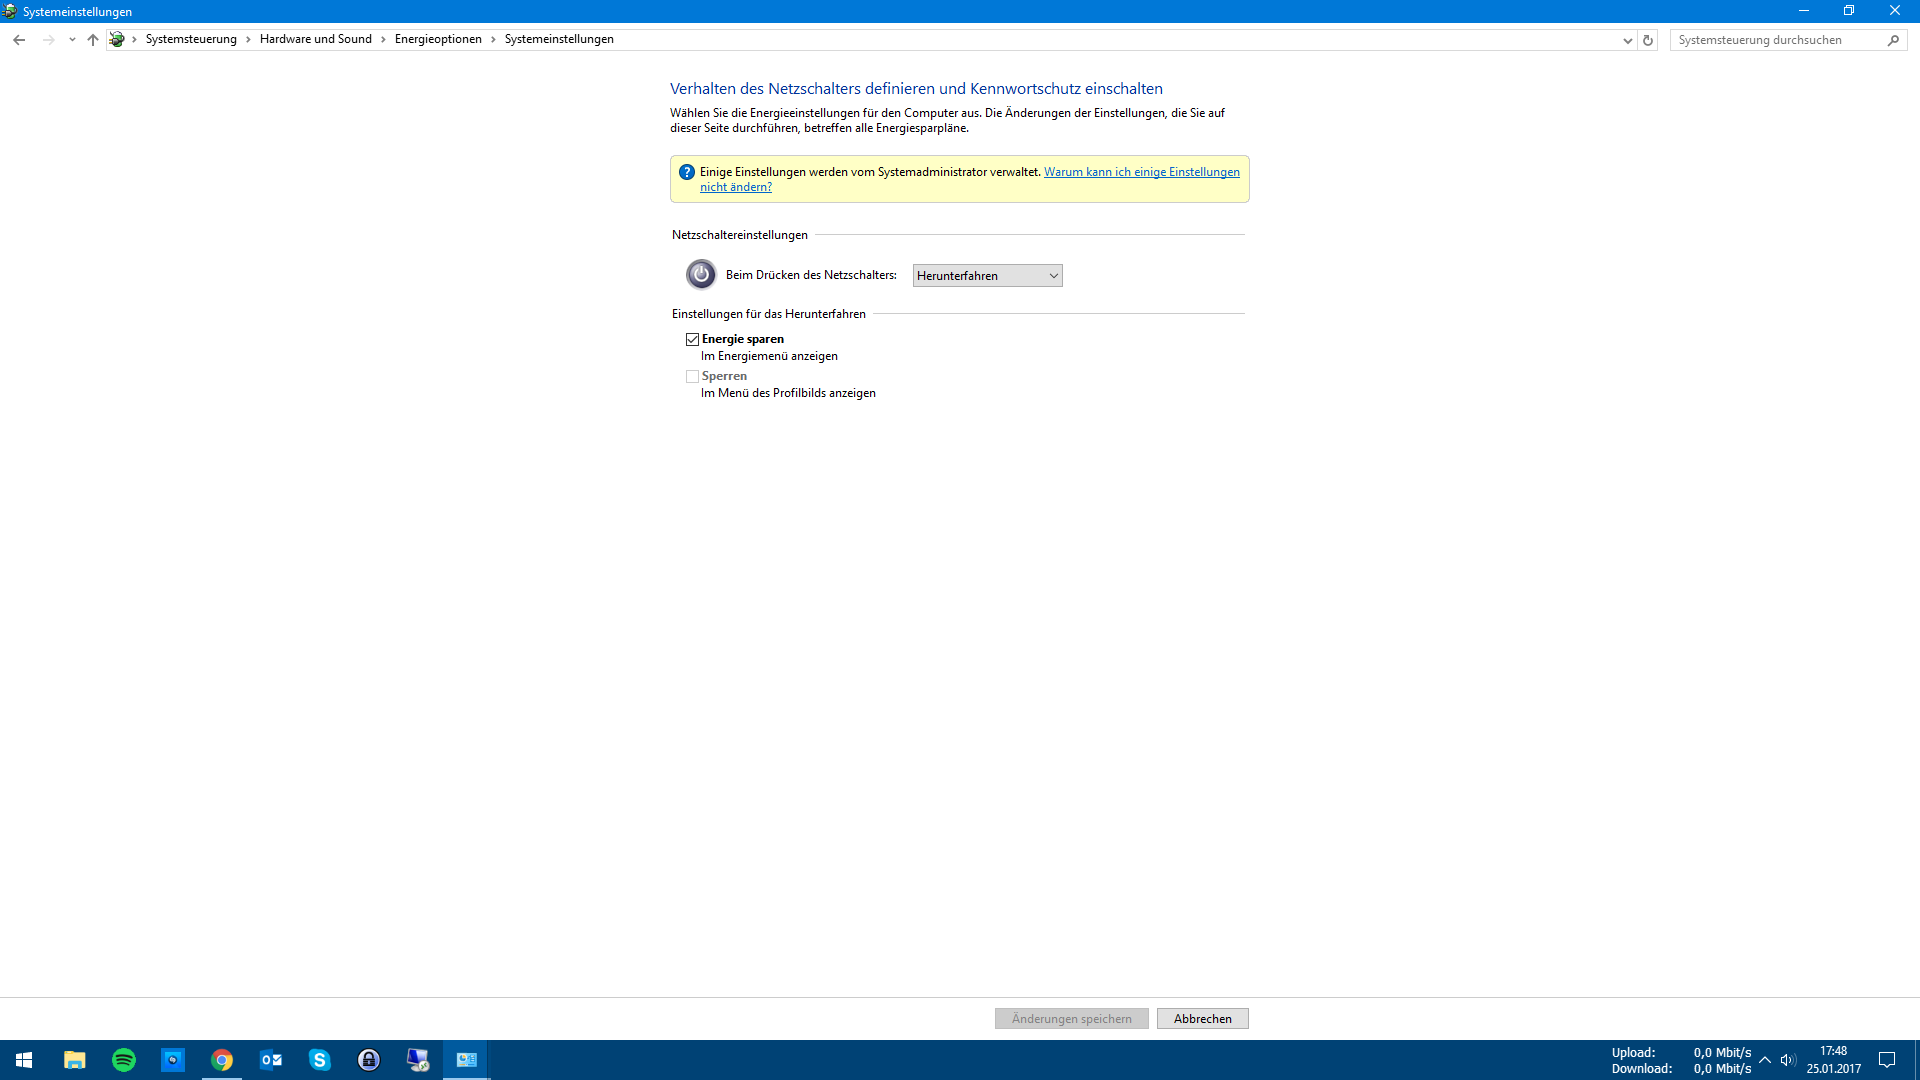
Task: Click the blue help question icon
Action: click(686, 172)
